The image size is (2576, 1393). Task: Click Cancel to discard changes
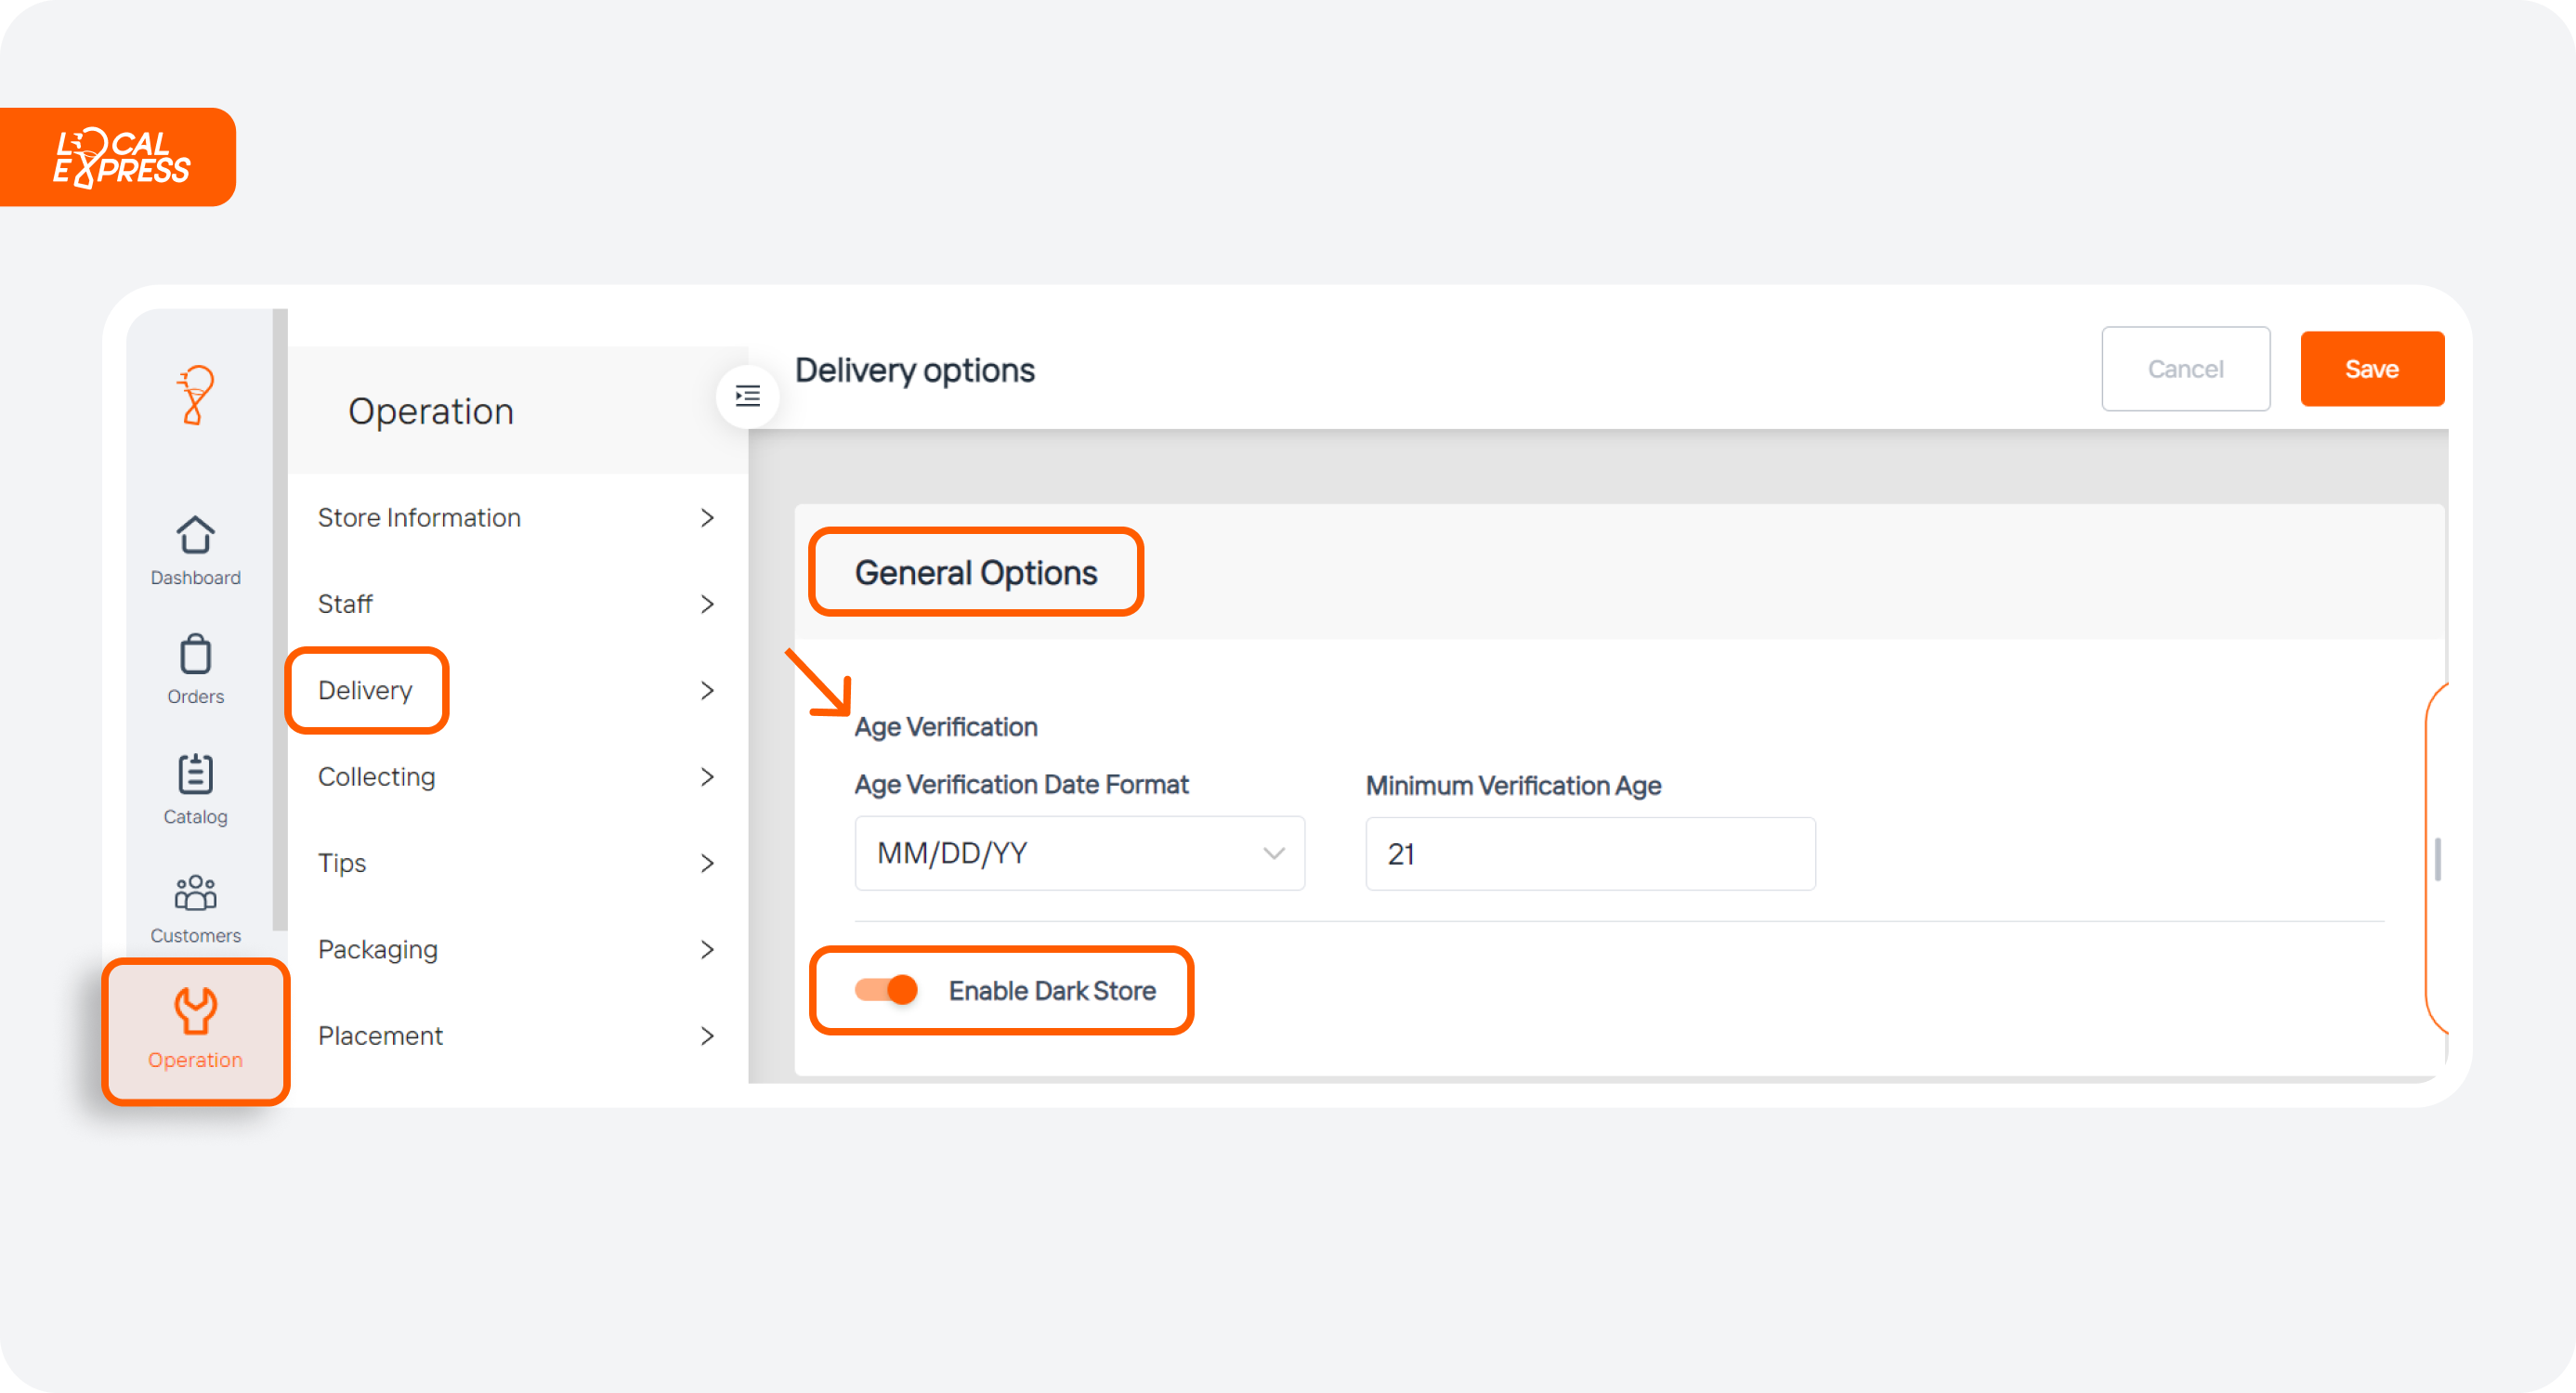[x=2185, y=368]
